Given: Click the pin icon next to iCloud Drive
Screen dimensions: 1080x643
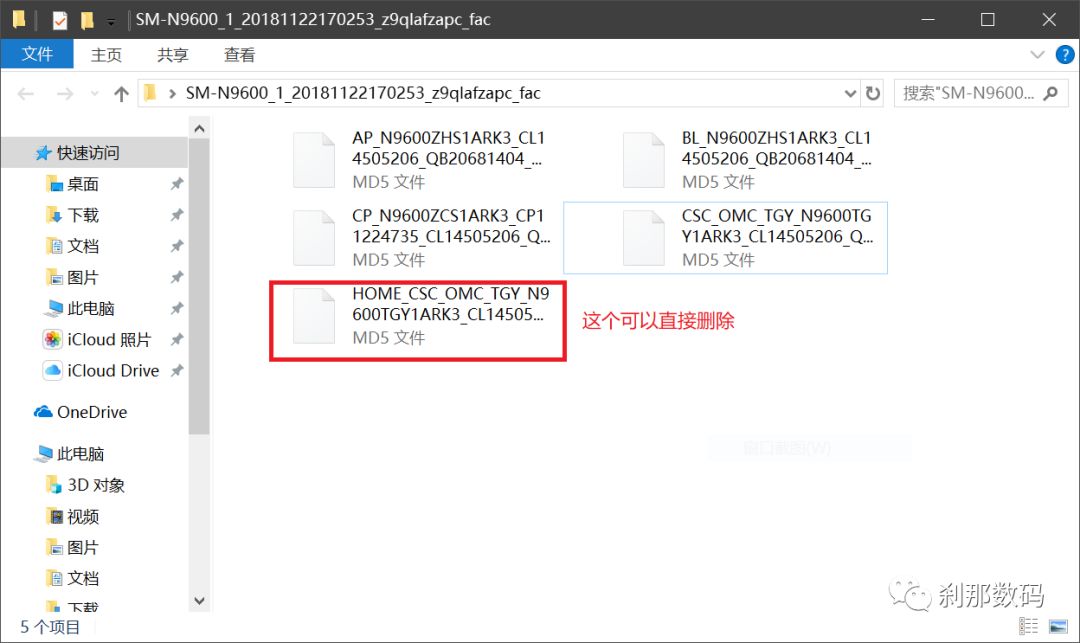Looking at the screenshot, I should click(177, 370).
